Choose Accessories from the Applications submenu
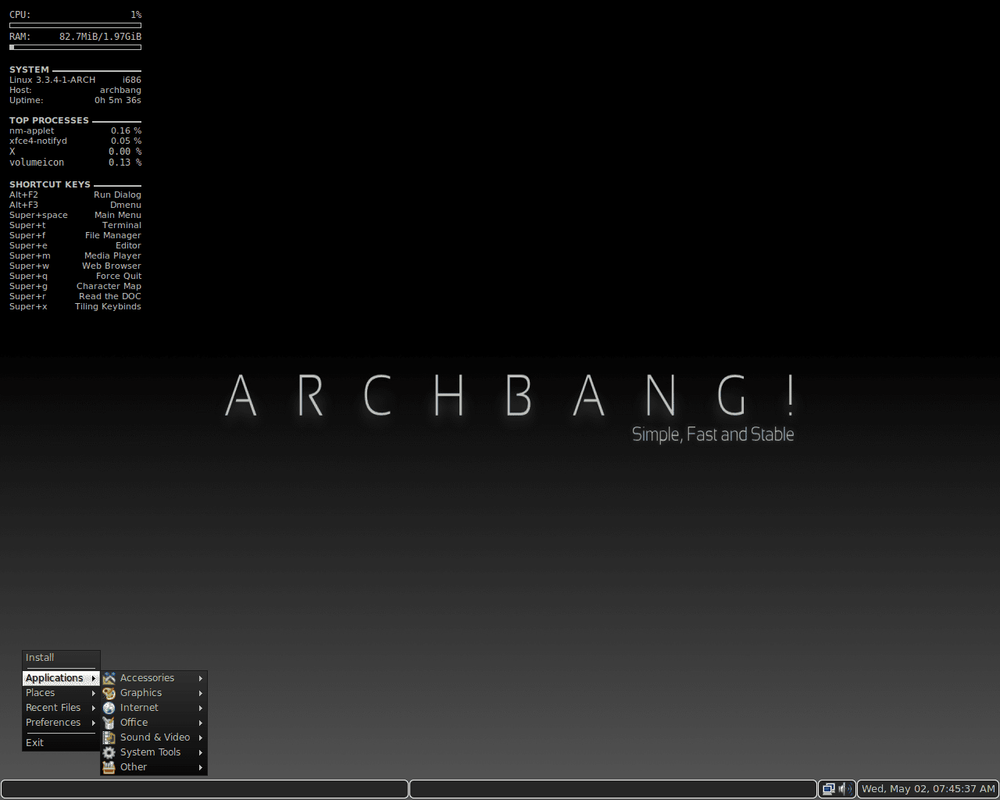 (x=146, y=677)
